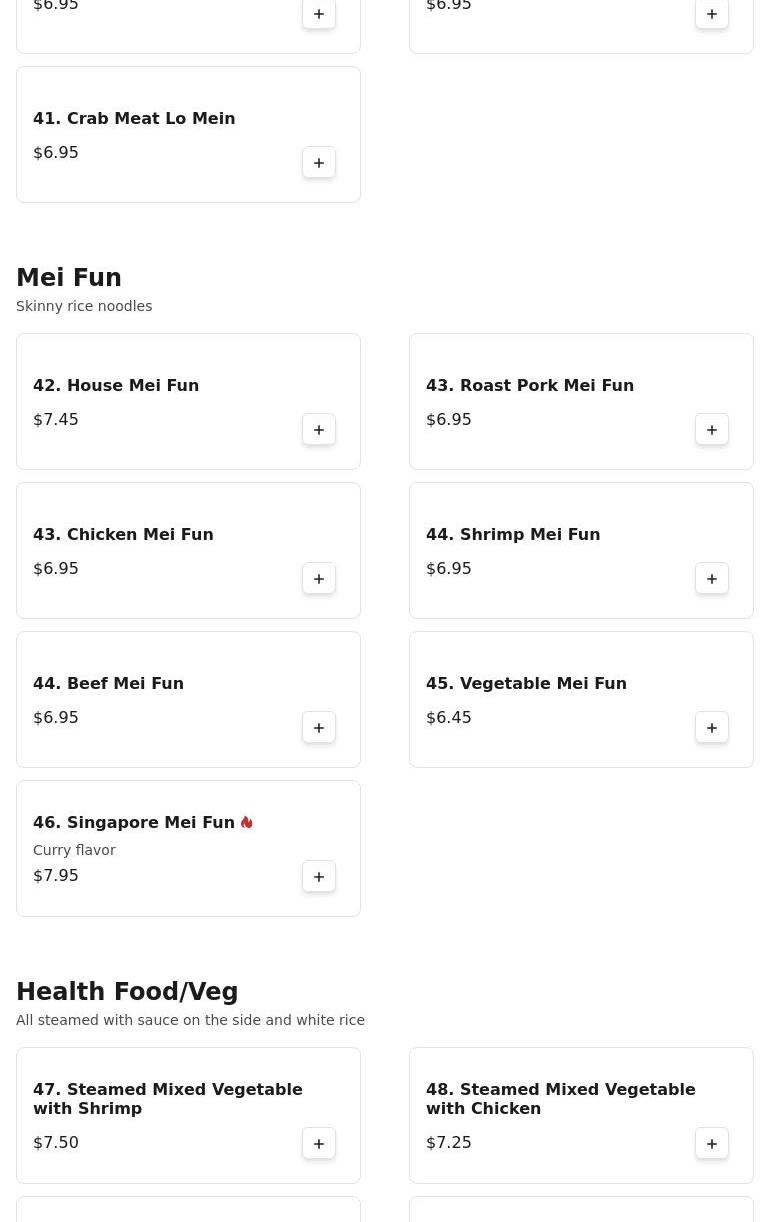770x1222 pixels.
Task: Add 46. Singapore Mei Fun to order
Action: pos(319,877)
